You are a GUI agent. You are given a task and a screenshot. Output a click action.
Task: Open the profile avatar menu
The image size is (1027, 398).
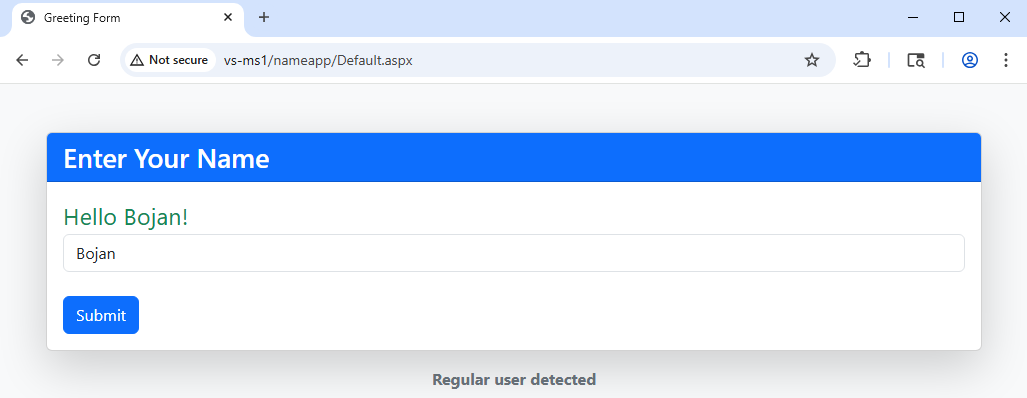click(969, 60)
